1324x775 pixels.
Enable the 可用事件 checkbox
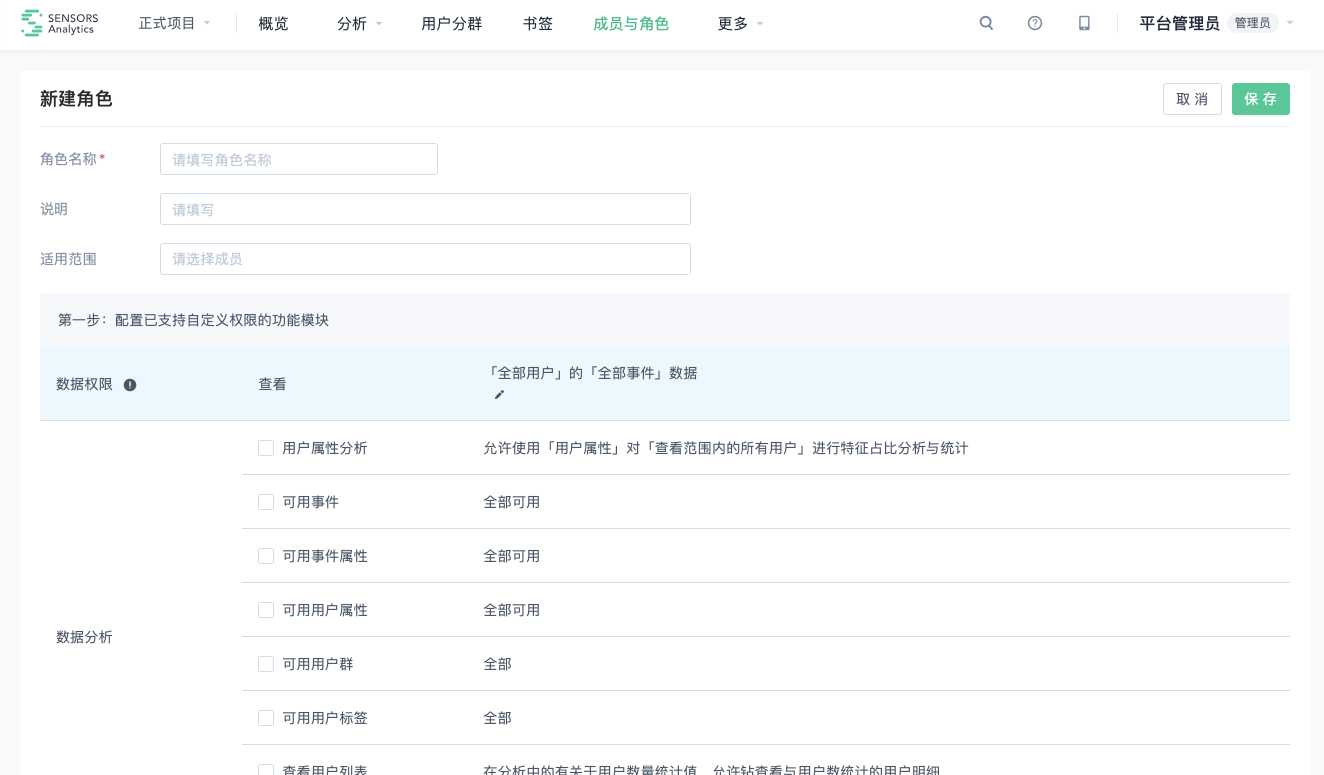point(266,502)
